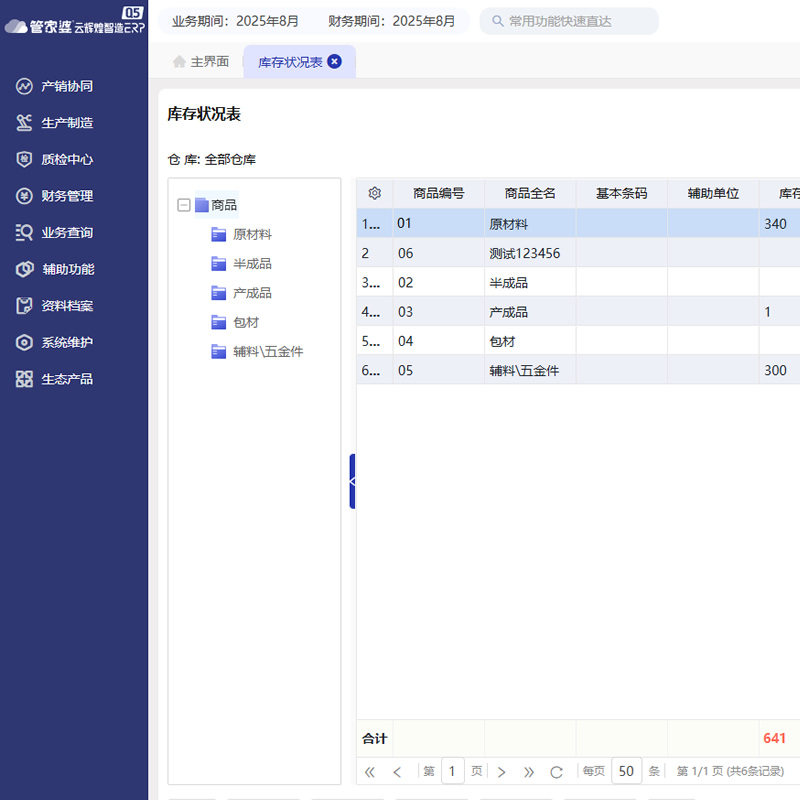Click the page number input field
800x800 pixels.
click(453, 771)
